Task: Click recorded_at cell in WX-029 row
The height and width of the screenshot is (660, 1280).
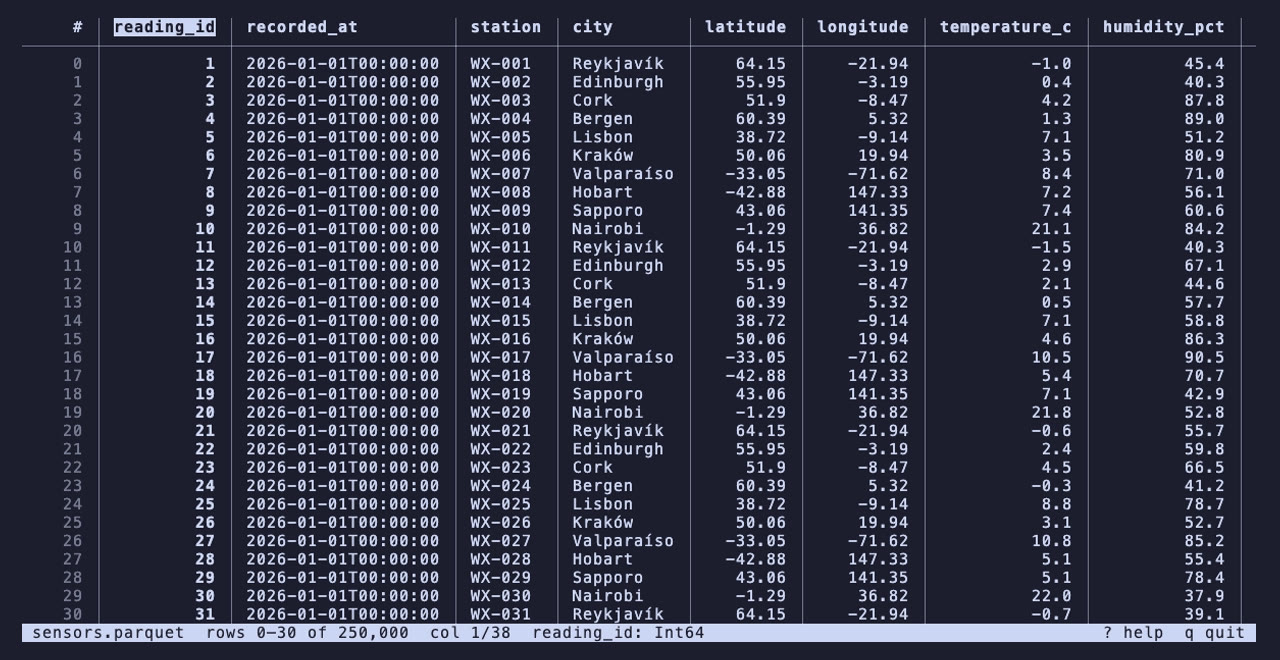Action: click(x=343, y=578)
